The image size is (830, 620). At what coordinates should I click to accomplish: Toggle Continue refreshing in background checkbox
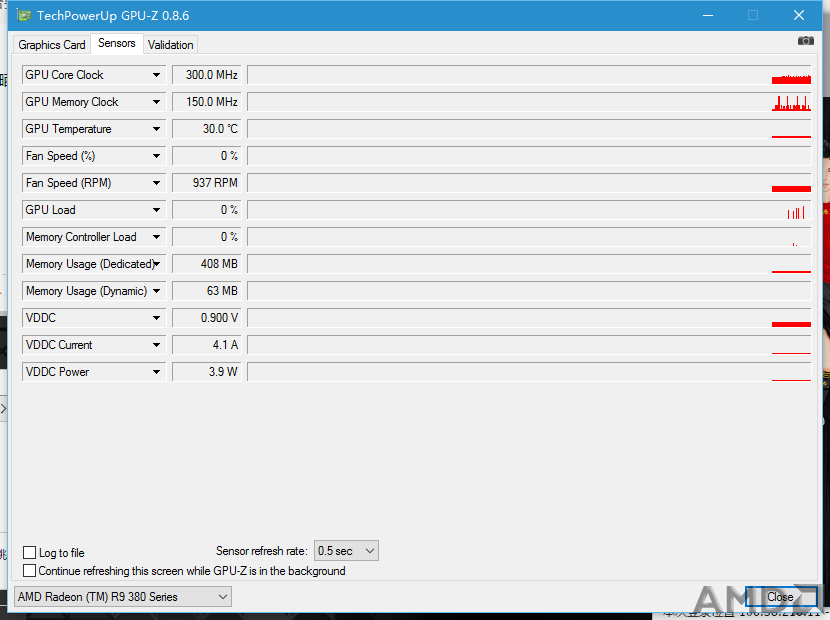click(30, 571)
